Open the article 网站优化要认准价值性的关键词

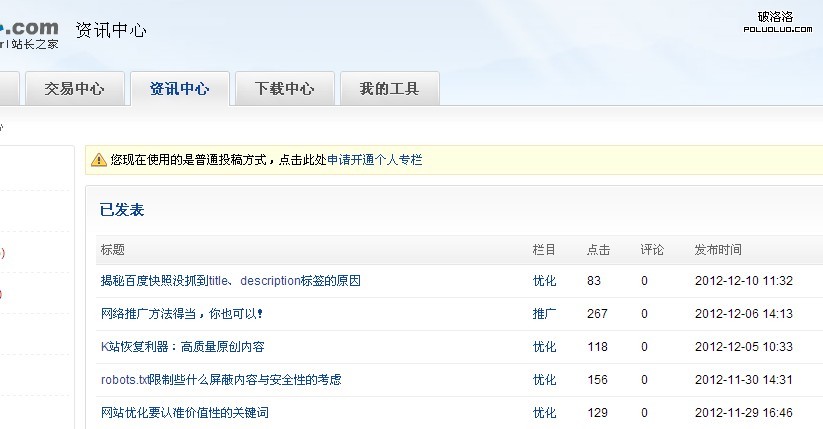tap(184, 413)
